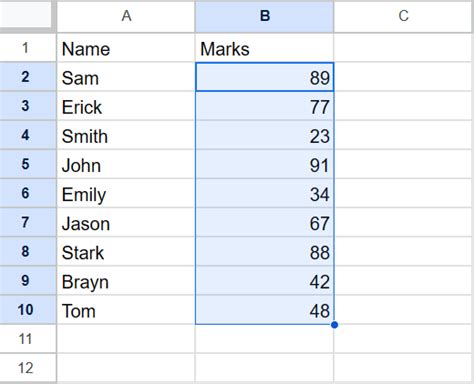Select the cell with value 91

(x=264, y=164)
